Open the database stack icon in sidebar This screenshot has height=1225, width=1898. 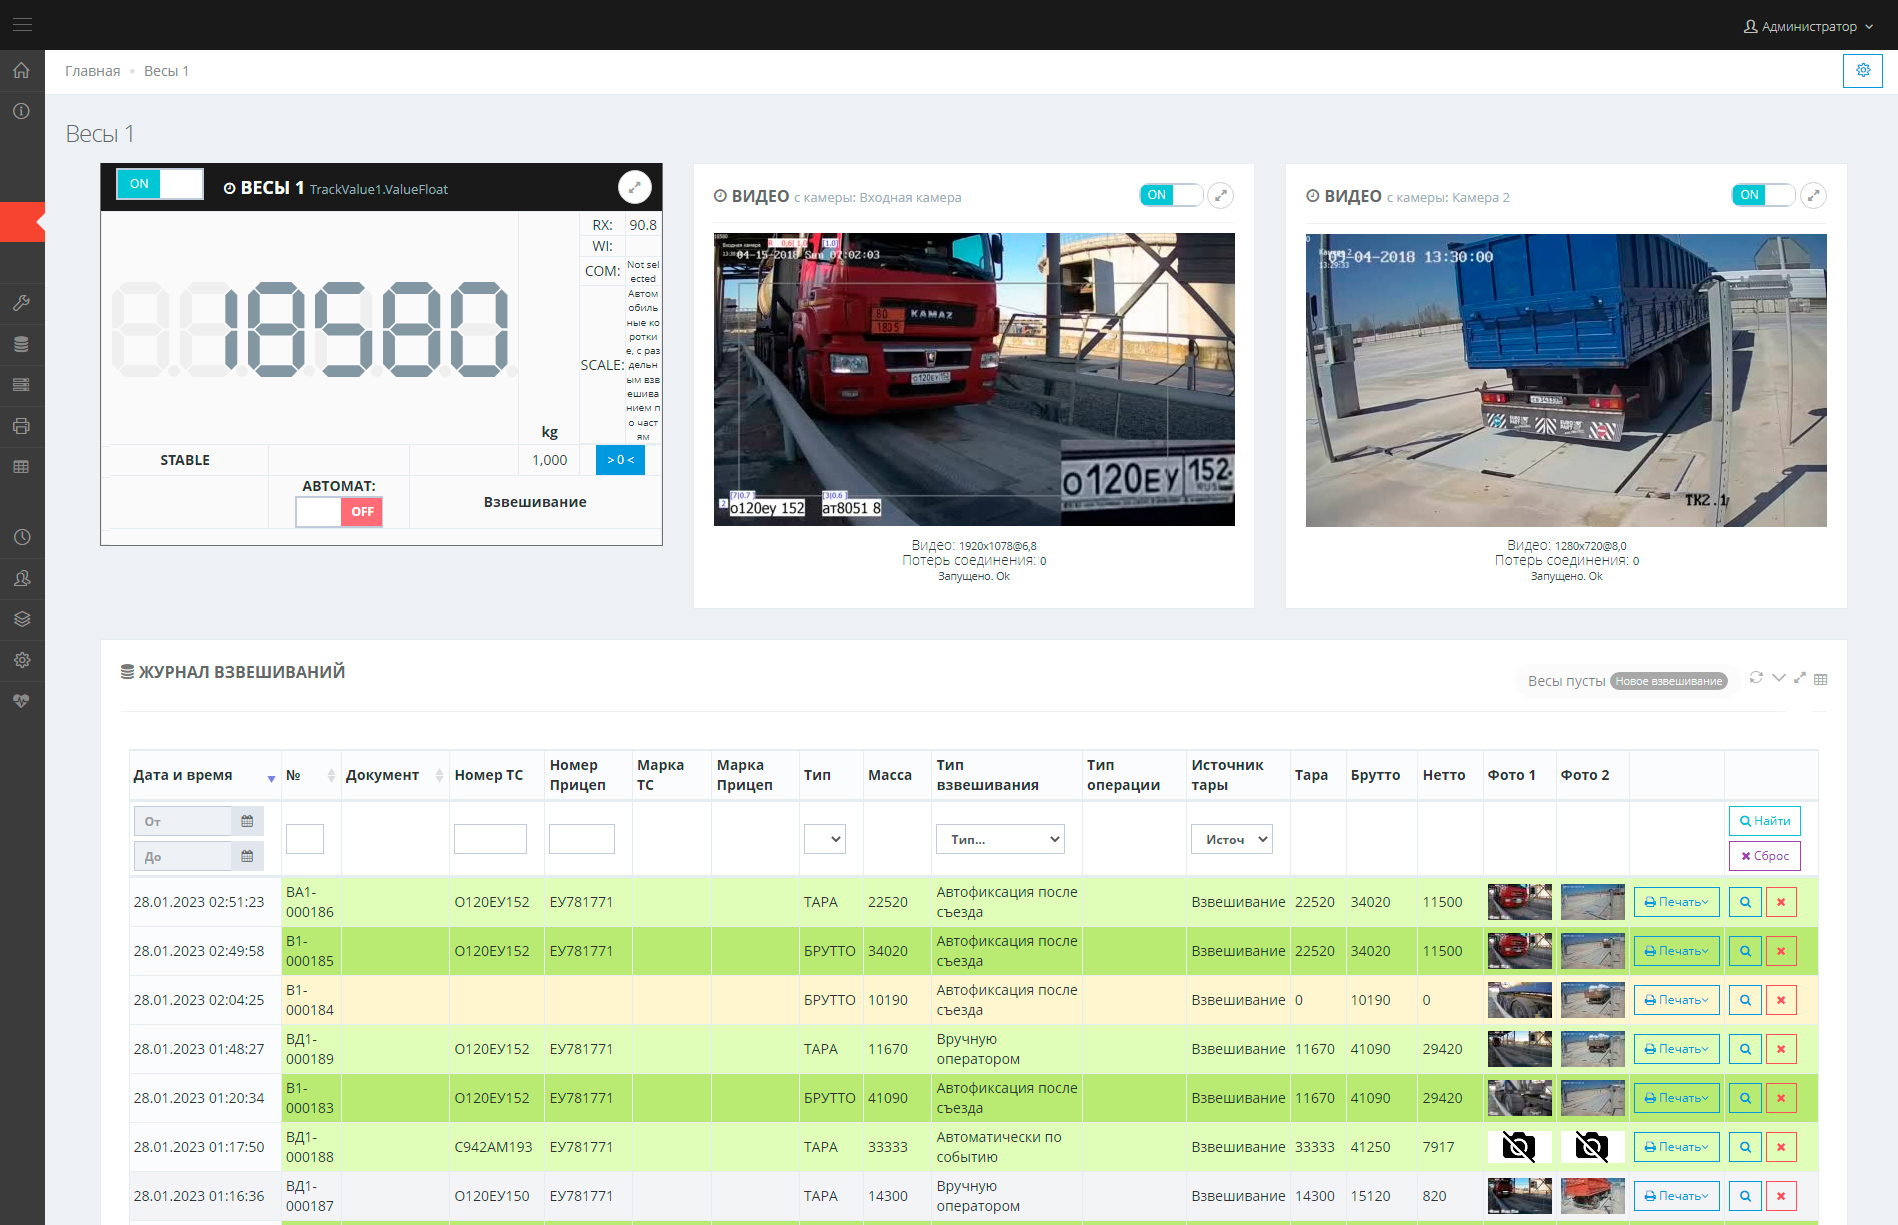point(22,344)
